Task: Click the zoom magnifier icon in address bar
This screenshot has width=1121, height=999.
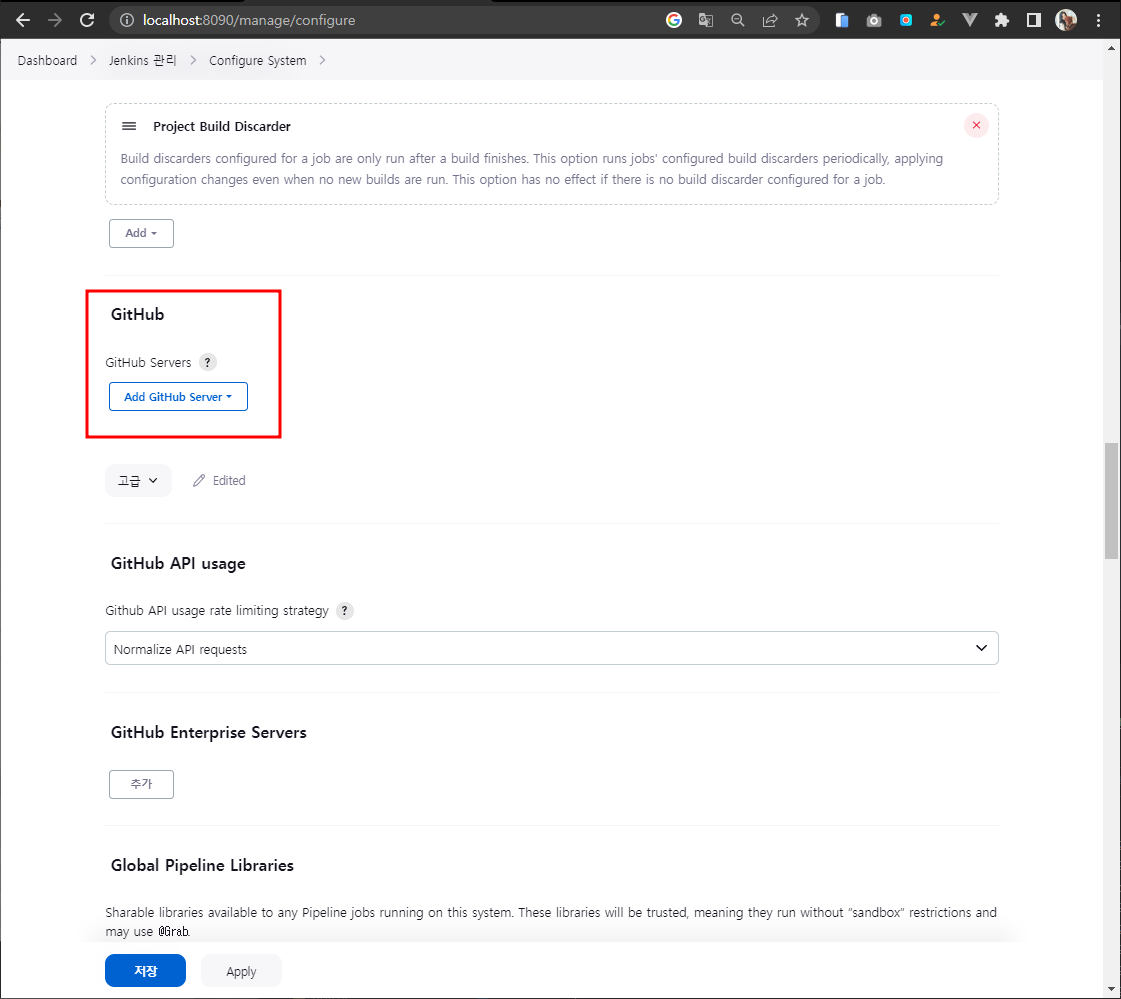Action: point(738,20)
